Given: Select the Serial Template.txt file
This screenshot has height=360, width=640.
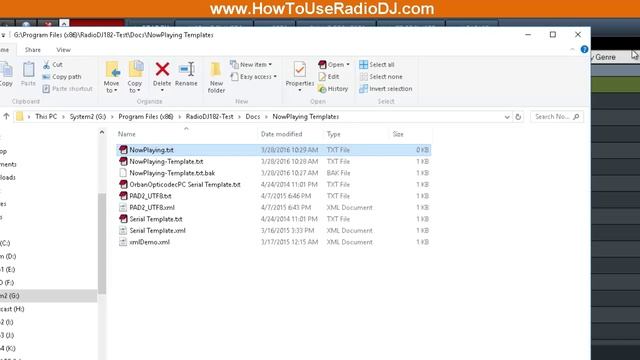Looking at the screenshot, I should tap(273, 219).
